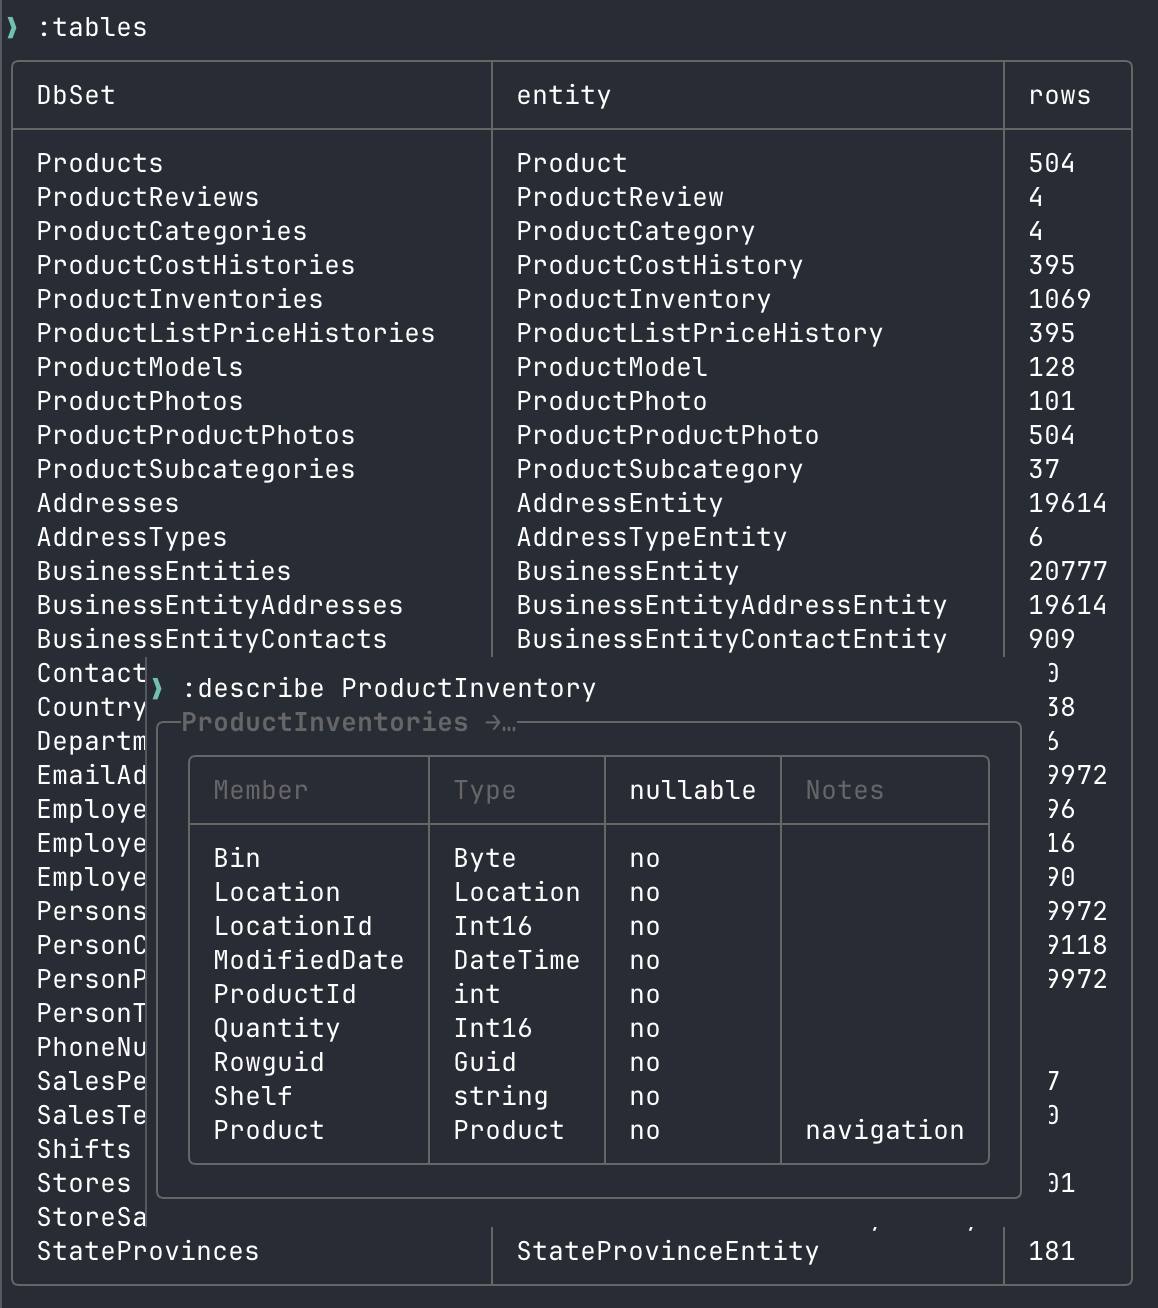Select the Member column header

261,790
